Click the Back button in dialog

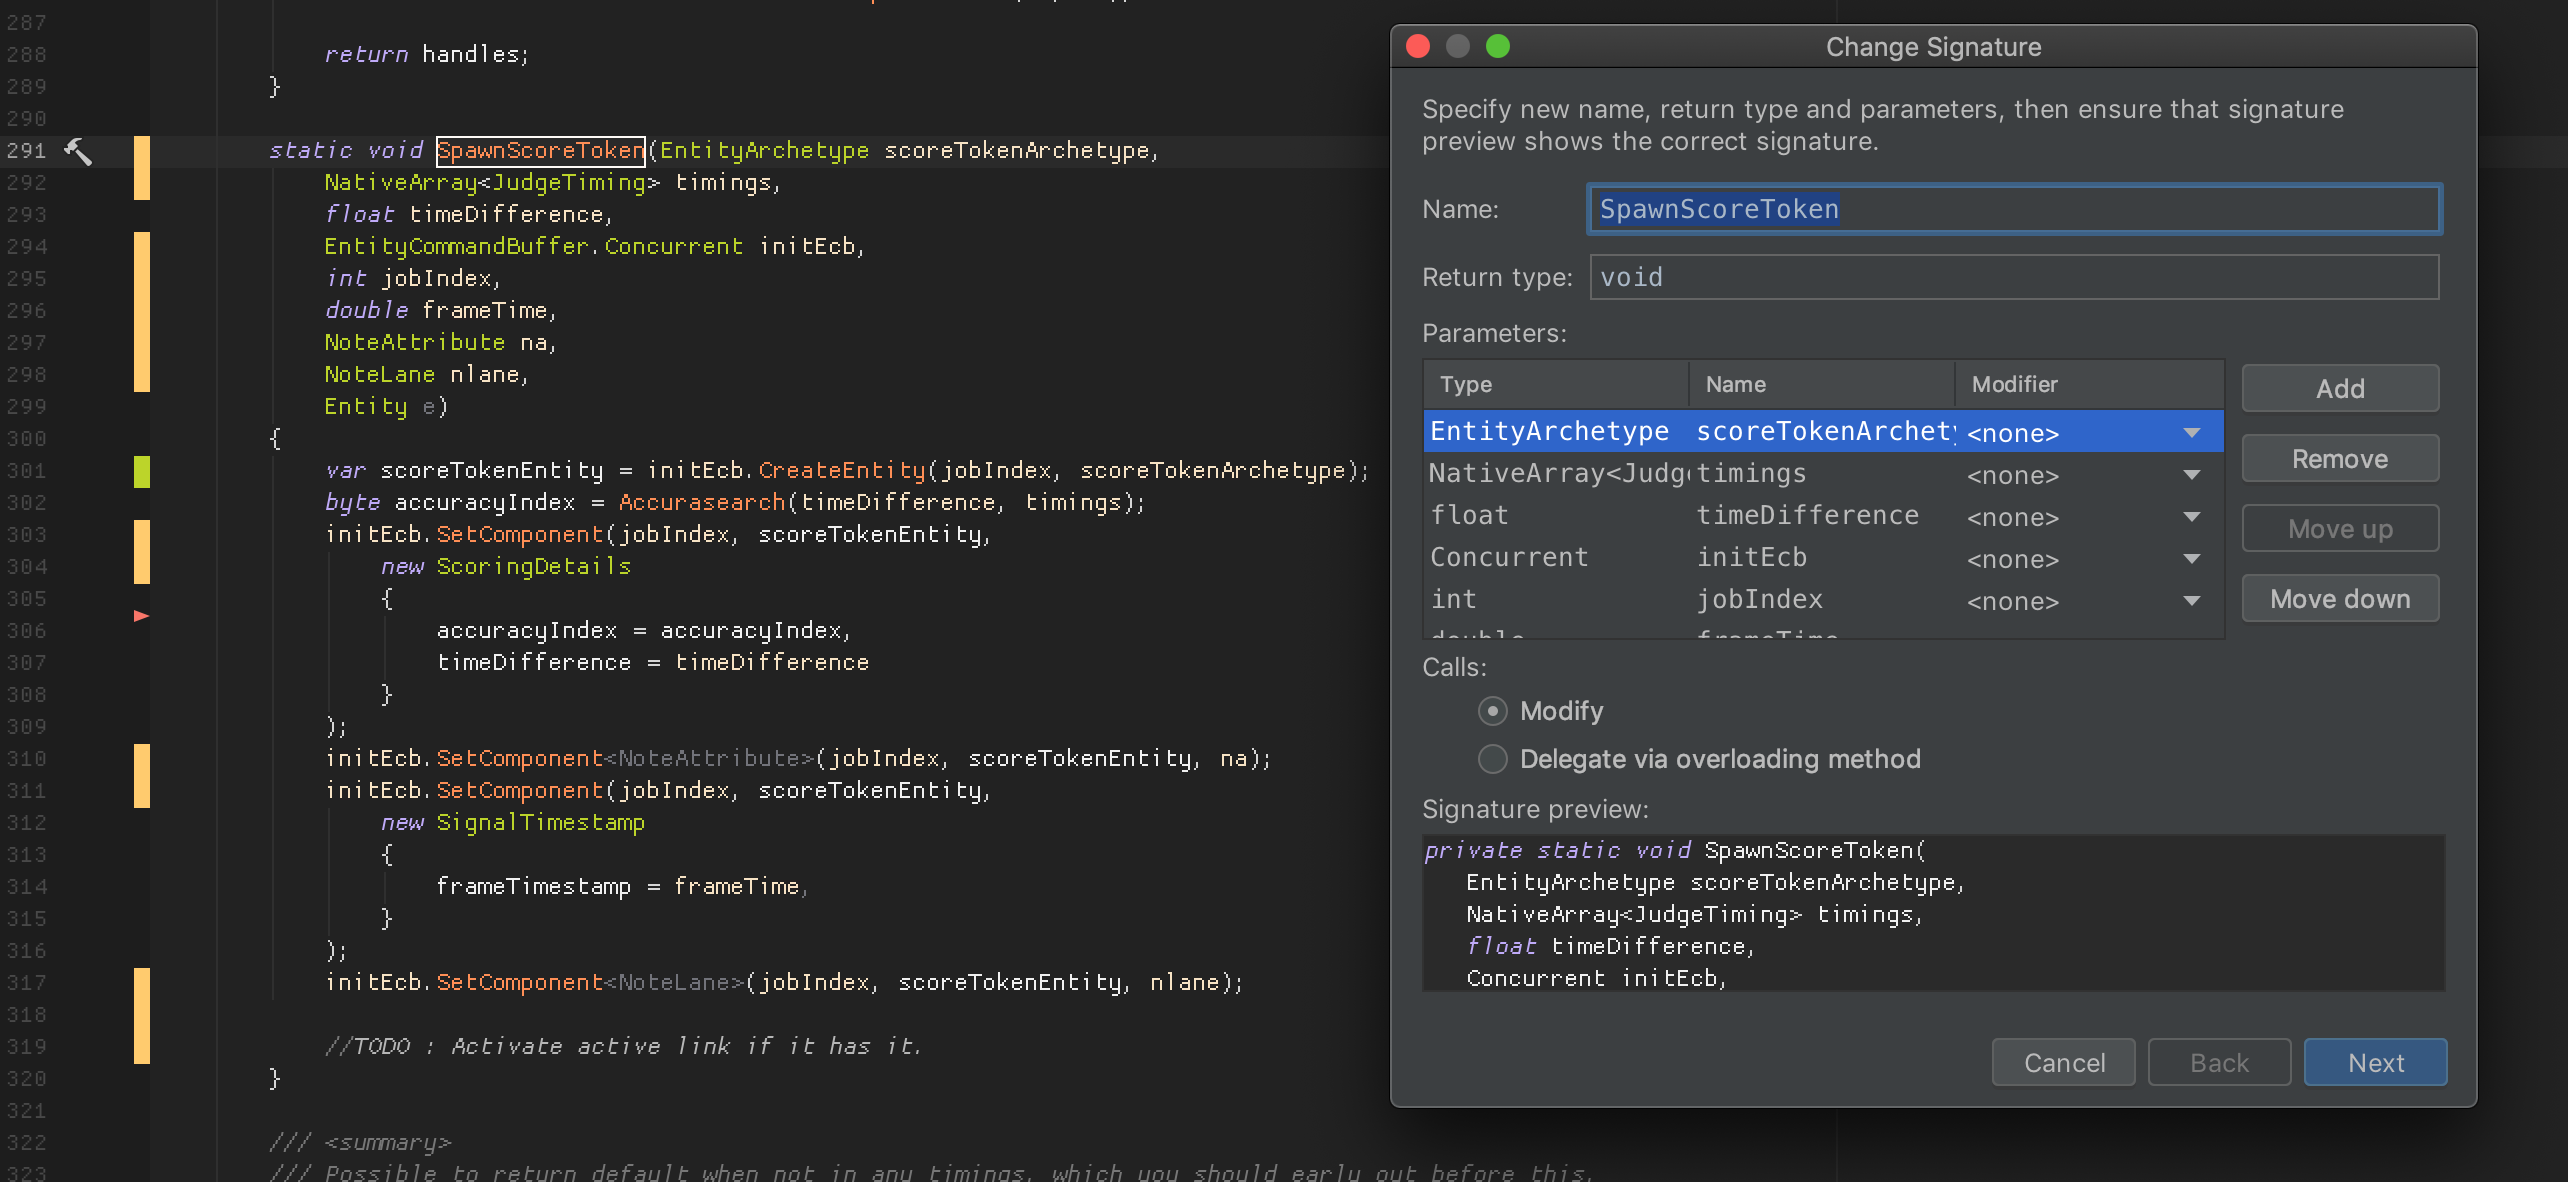coord(2221,1062)
